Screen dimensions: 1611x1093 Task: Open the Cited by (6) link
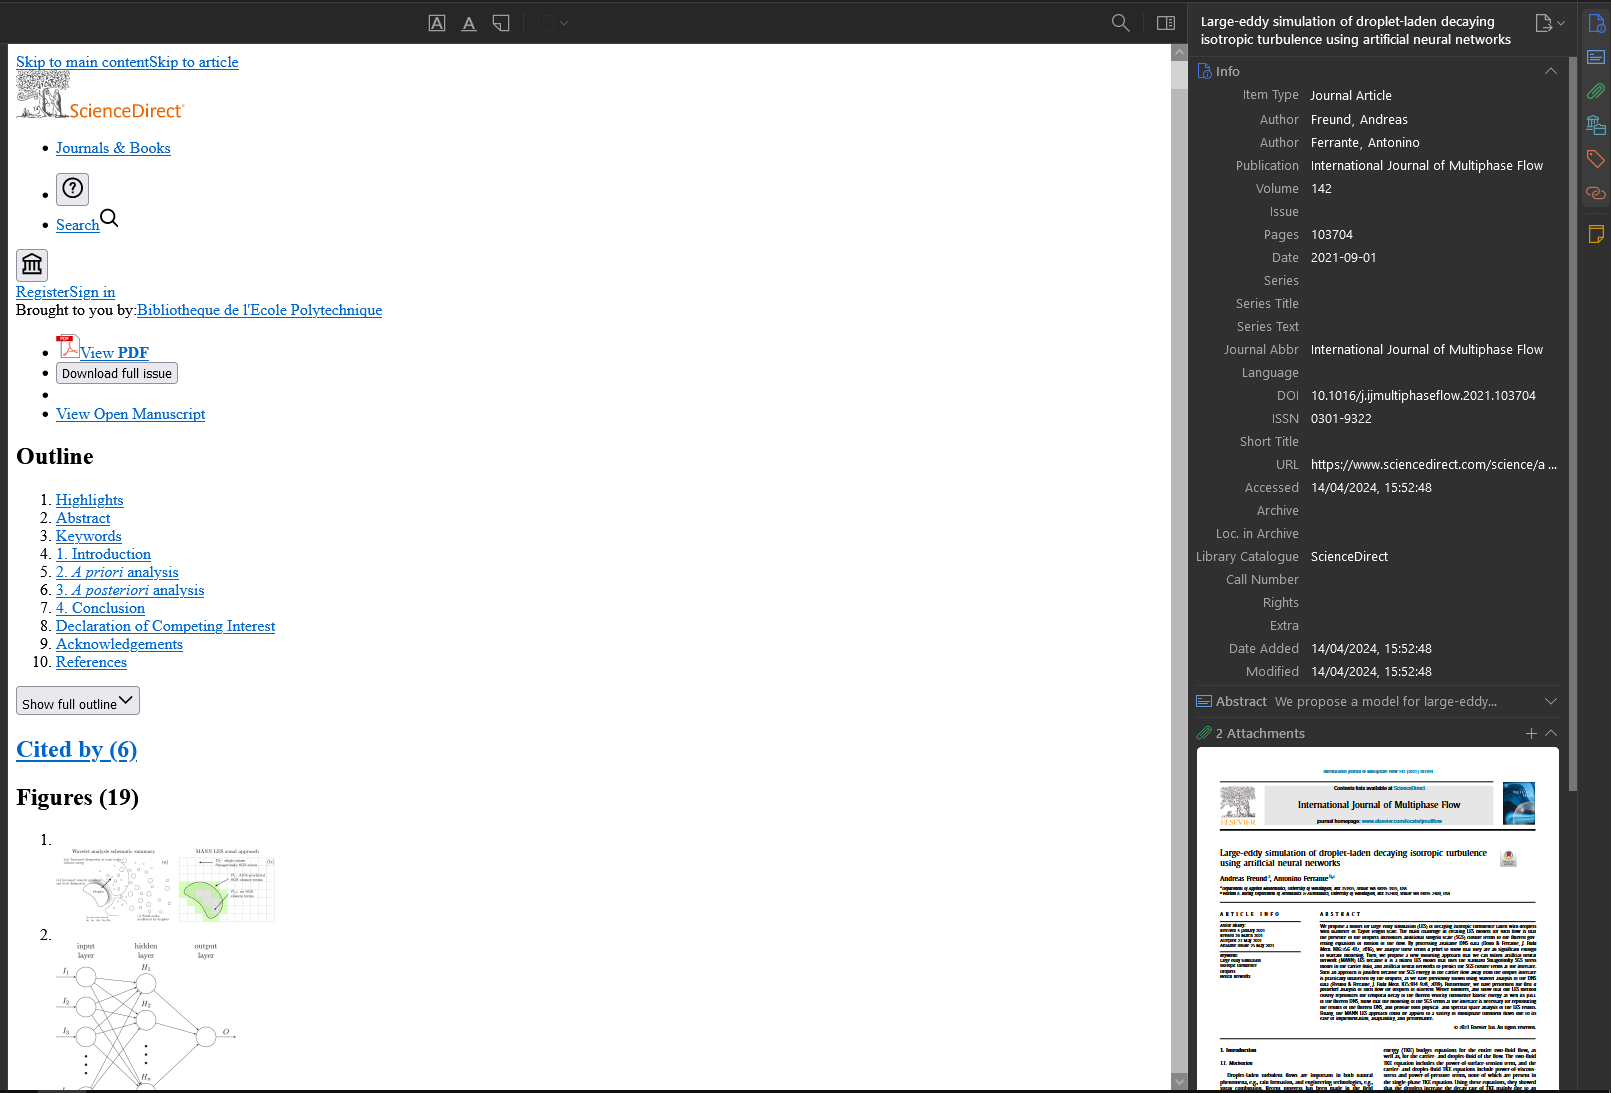pos(77,750)
